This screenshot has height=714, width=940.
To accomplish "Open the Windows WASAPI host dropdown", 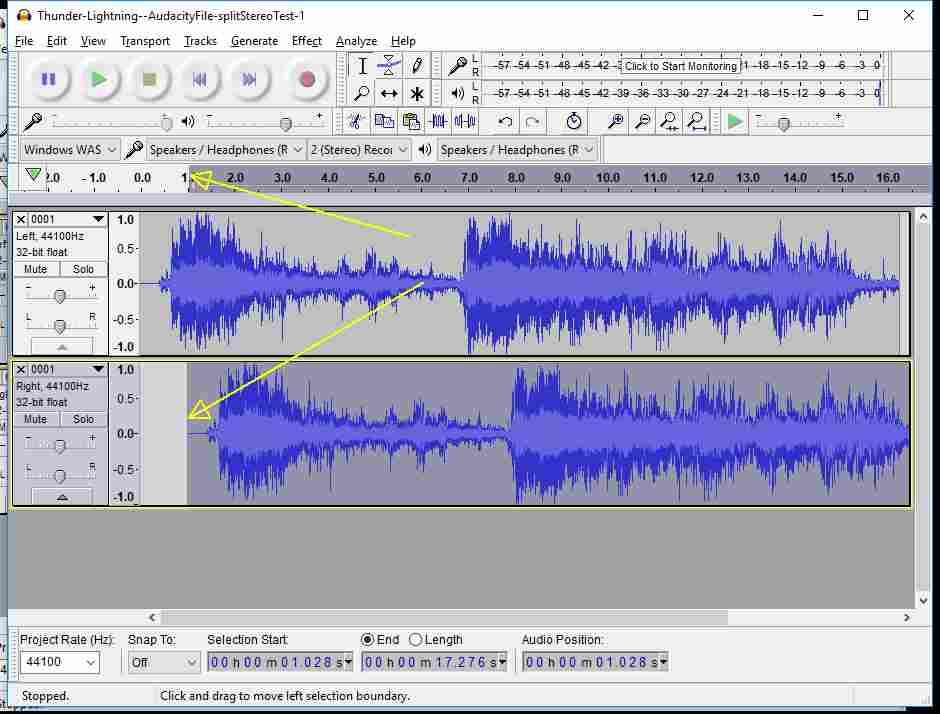I will [70, 150].
